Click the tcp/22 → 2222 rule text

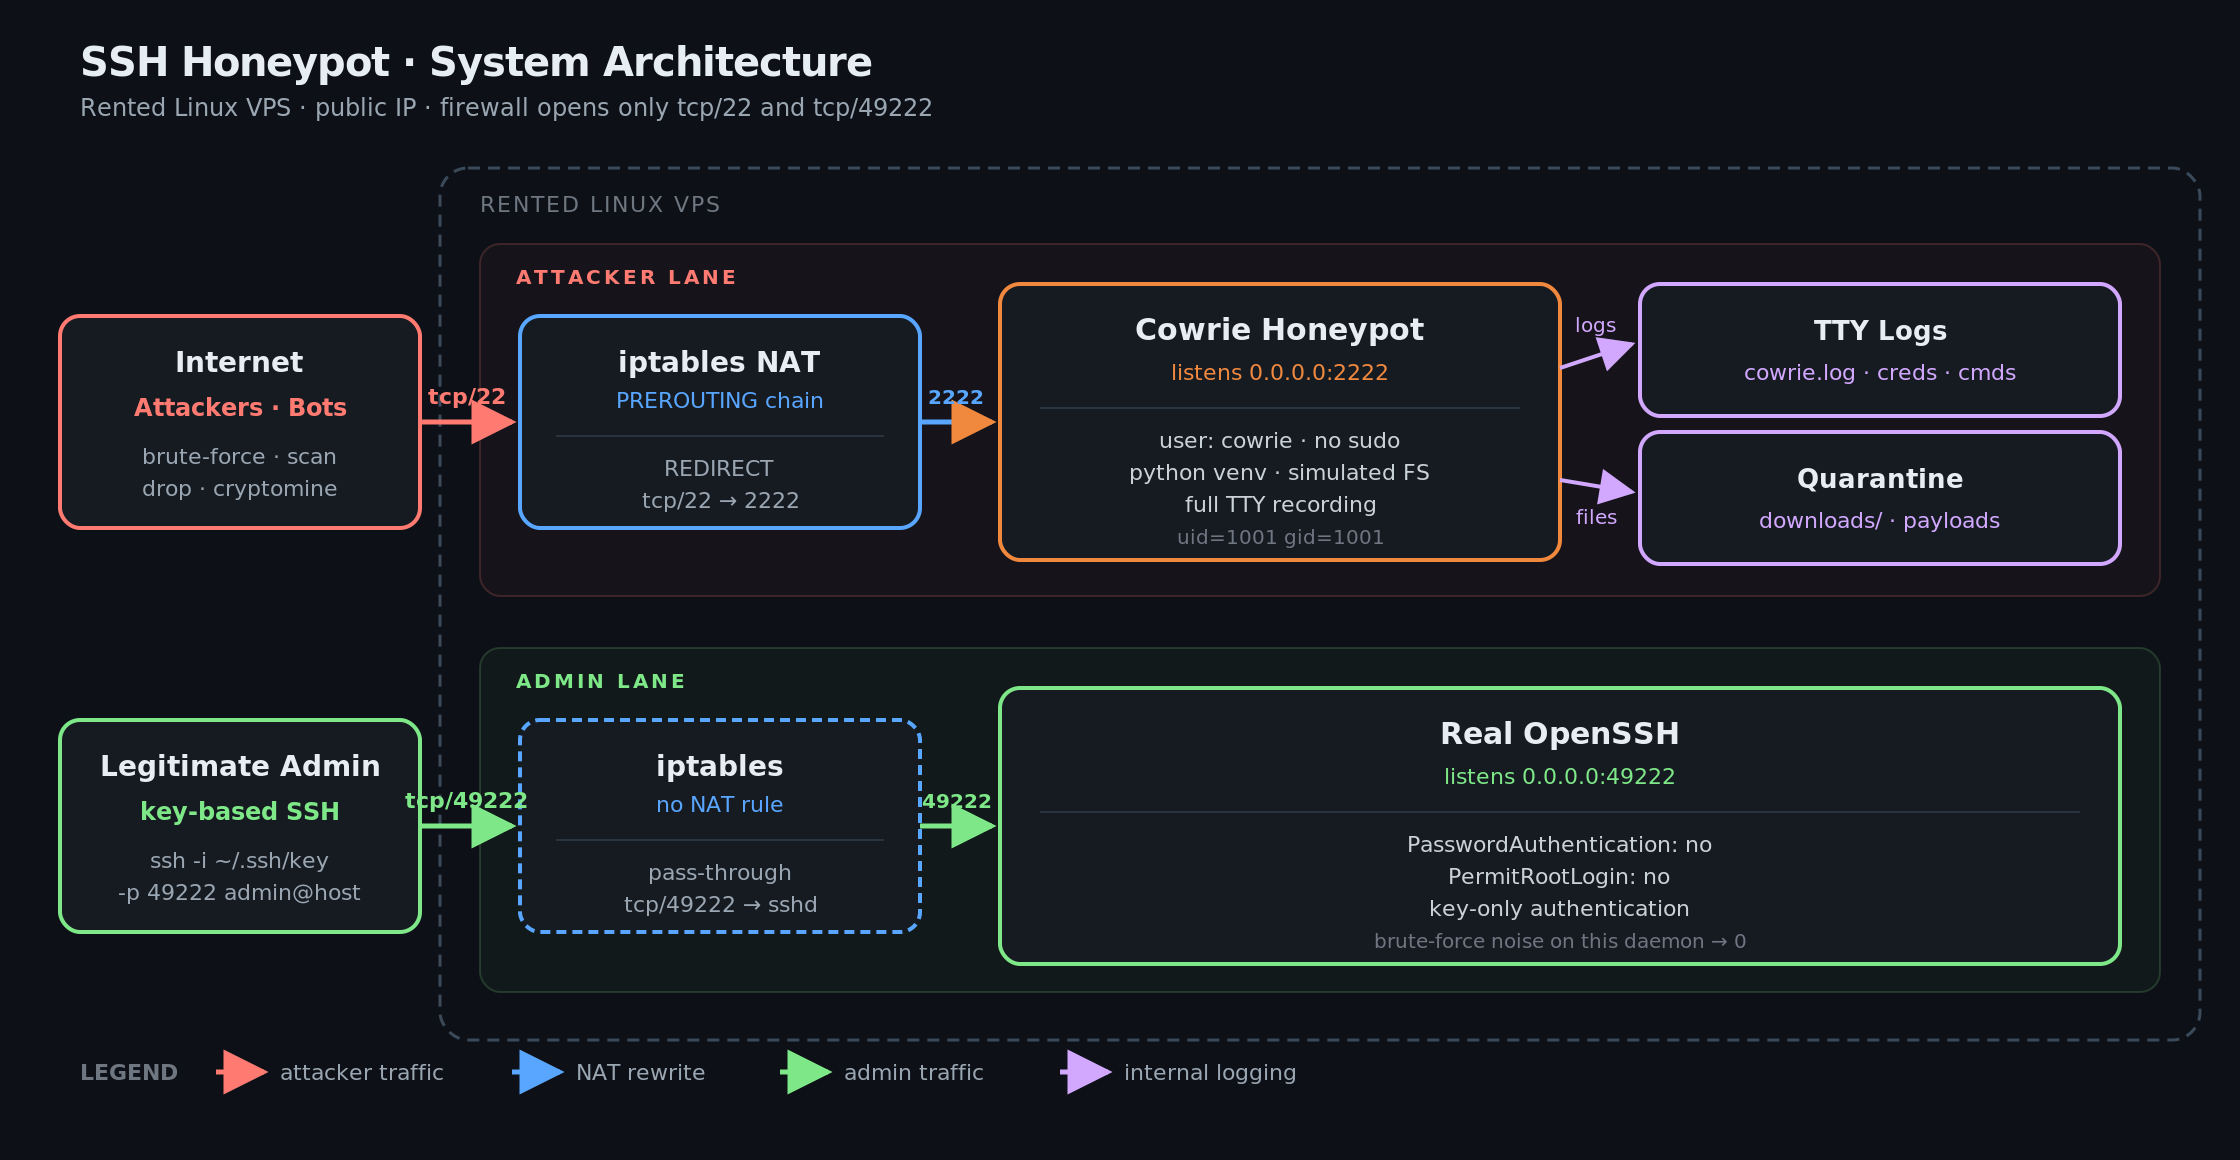(x=720, y=501)
